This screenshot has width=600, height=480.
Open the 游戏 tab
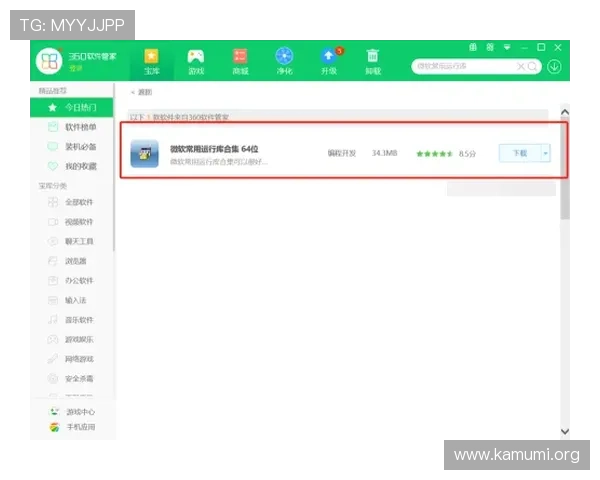196,62
